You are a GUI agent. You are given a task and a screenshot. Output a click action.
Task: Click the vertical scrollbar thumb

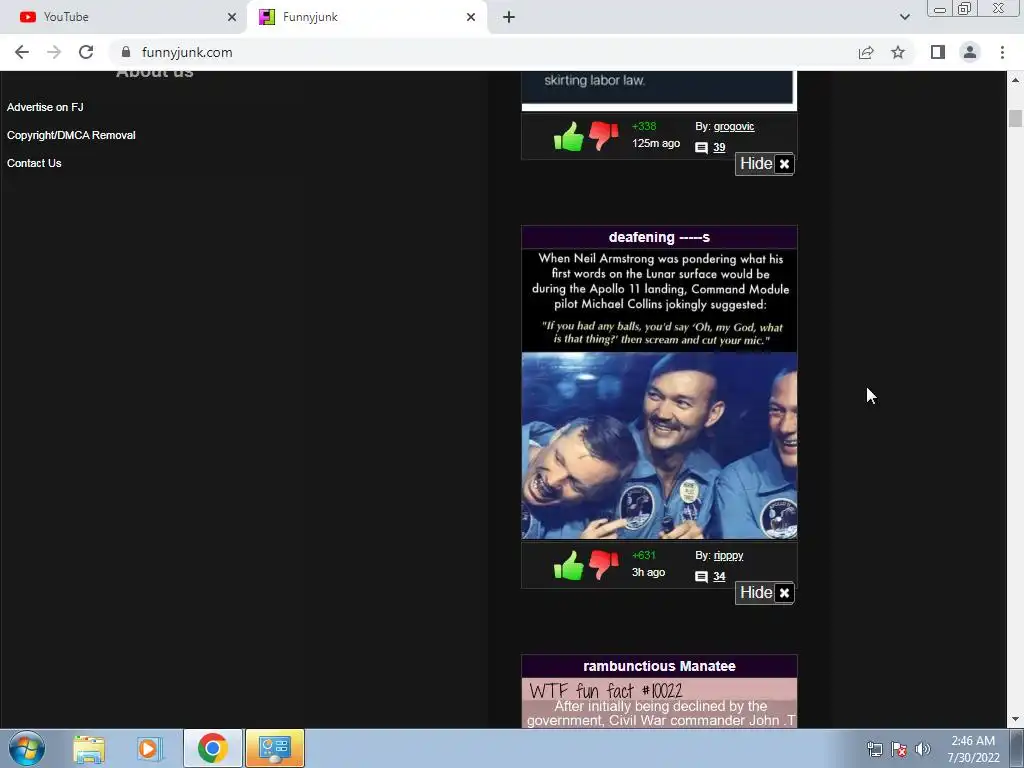pyautogui.click(x=1016, y=118)
